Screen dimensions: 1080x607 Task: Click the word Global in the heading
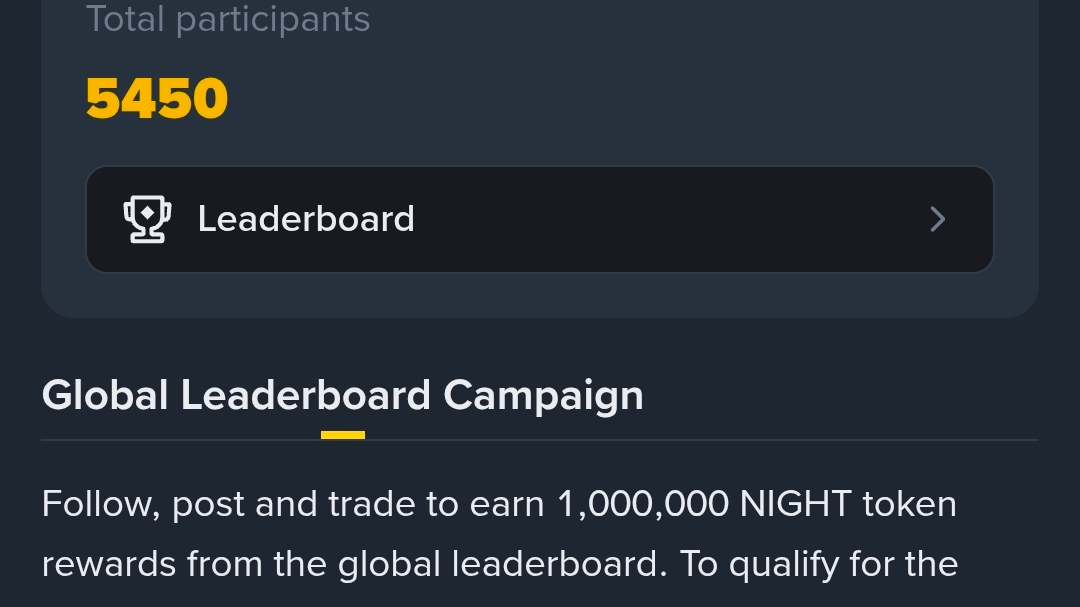[105, 395]
